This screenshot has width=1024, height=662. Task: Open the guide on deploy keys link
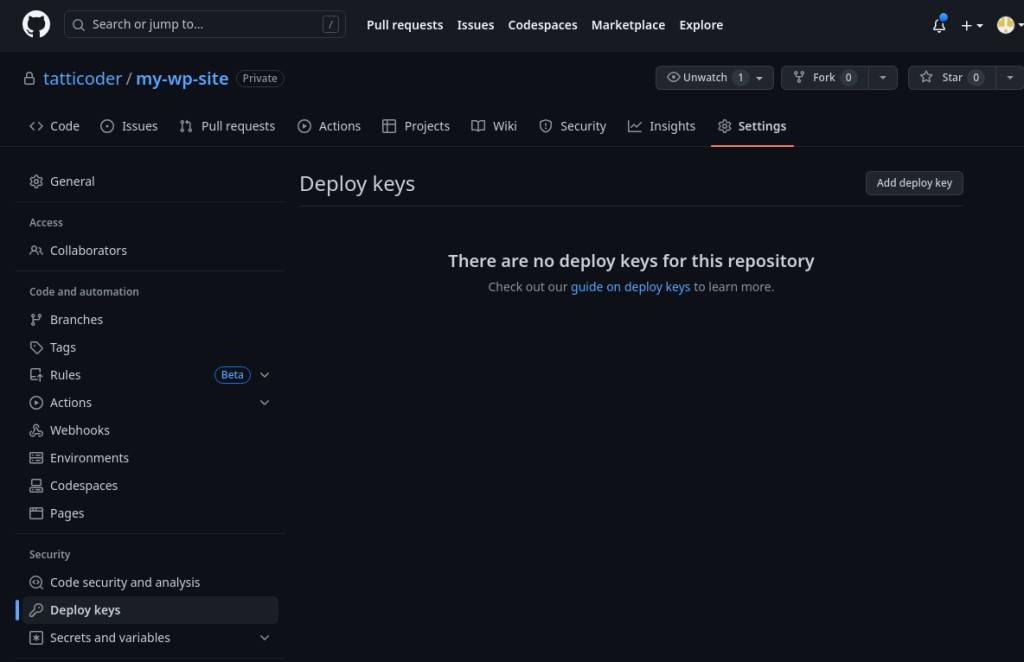tap(630, 287)
